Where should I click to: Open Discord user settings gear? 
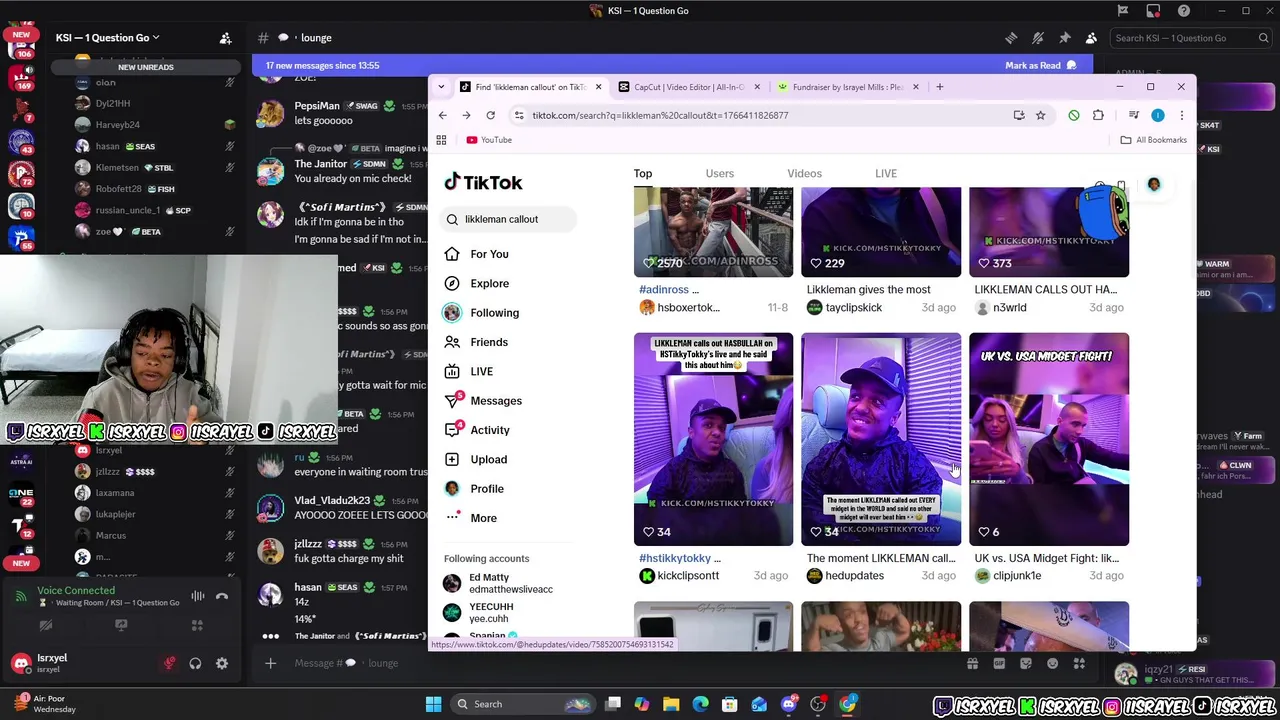point(222,663)
